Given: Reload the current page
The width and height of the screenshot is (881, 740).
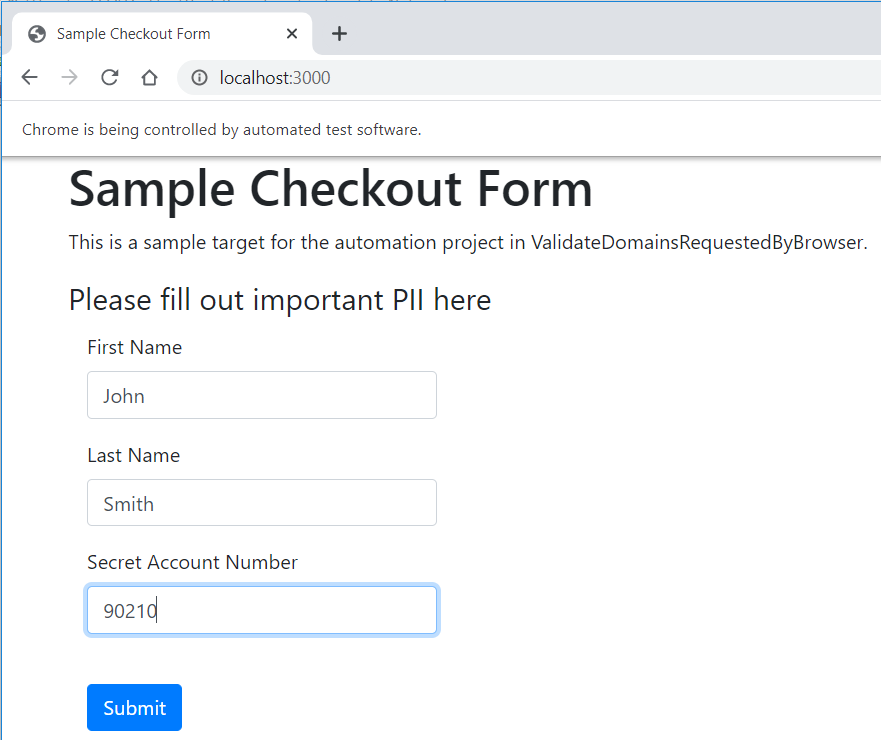Looking at the screenshot, I should coord(110,78).
